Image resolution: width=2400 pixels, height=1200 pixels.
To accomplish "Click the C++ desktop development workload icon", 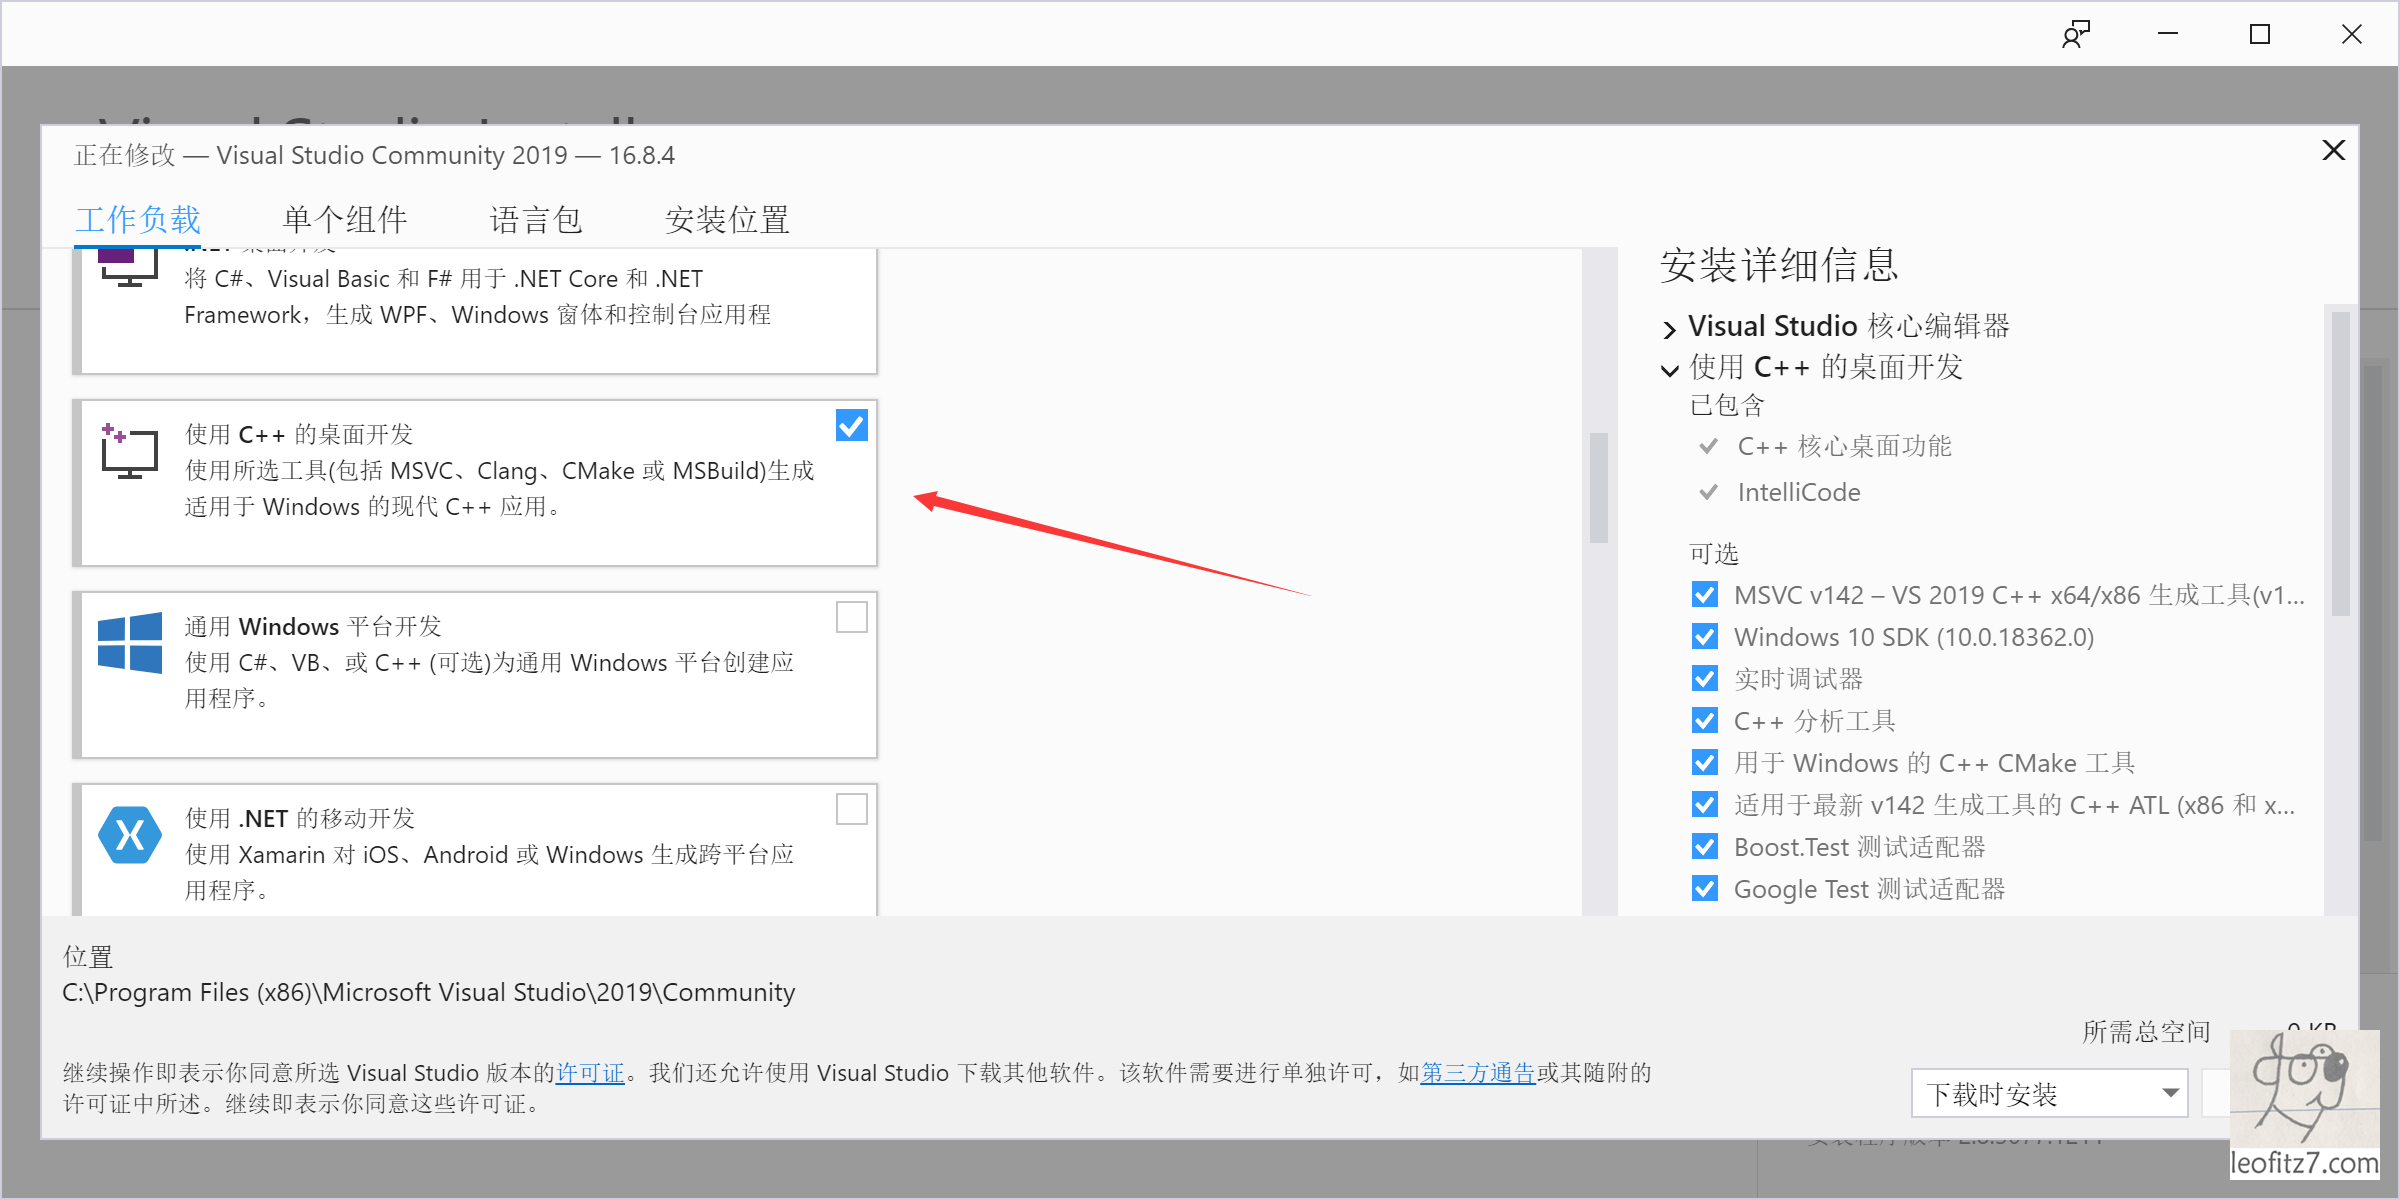I will [129, 452].
